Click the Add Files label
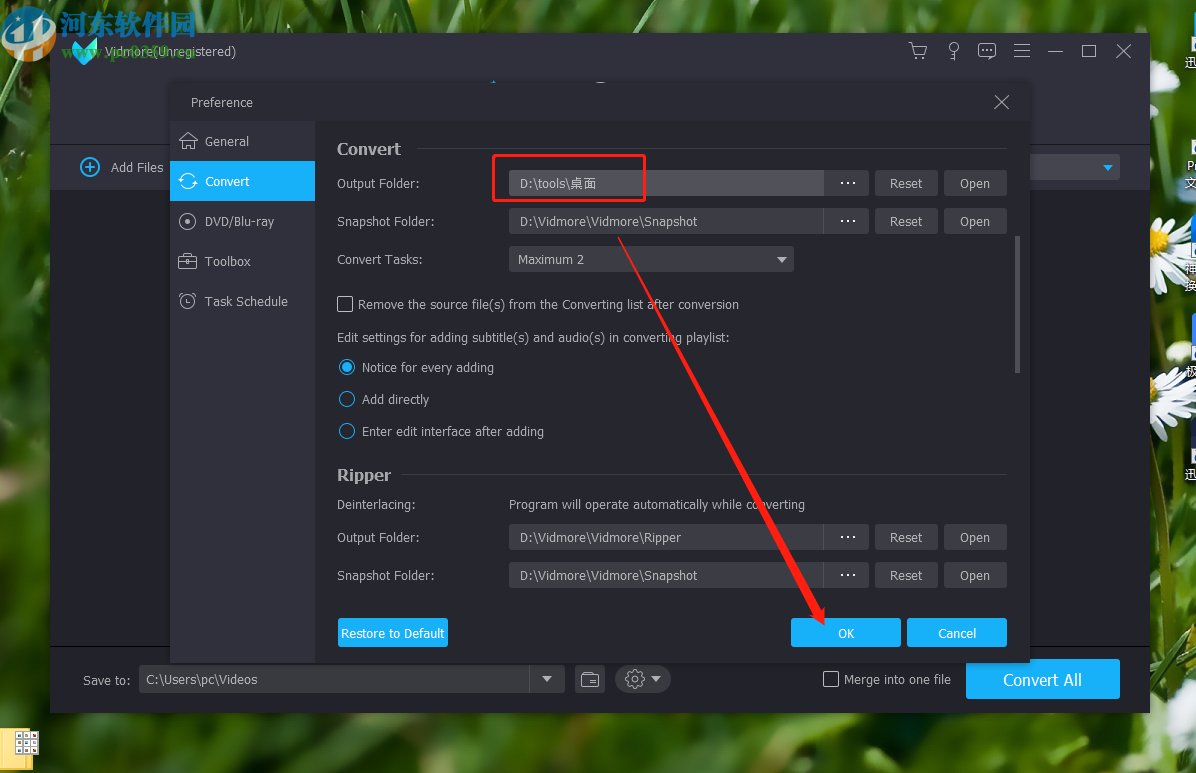This screenshot has width=1196, height=773. 137,167
